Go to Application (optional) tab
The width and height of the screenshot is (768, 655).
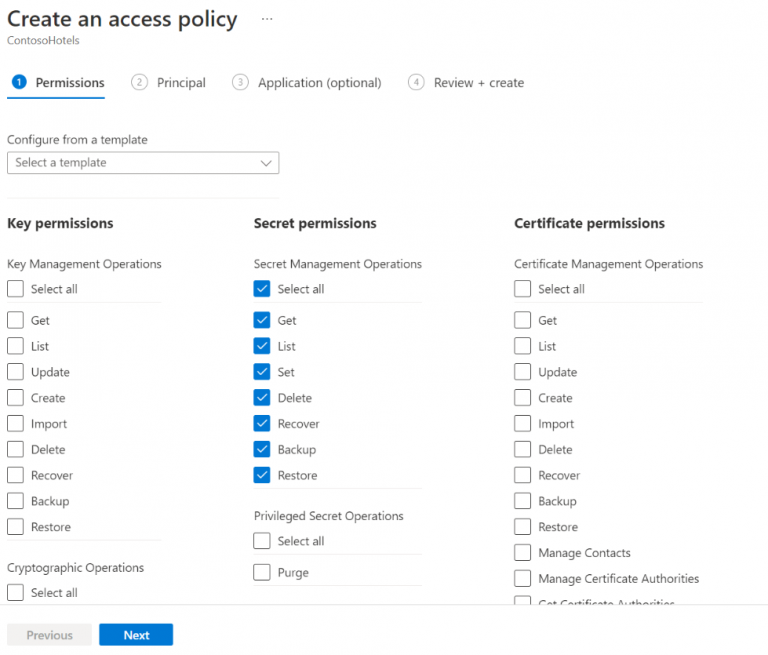319,83
